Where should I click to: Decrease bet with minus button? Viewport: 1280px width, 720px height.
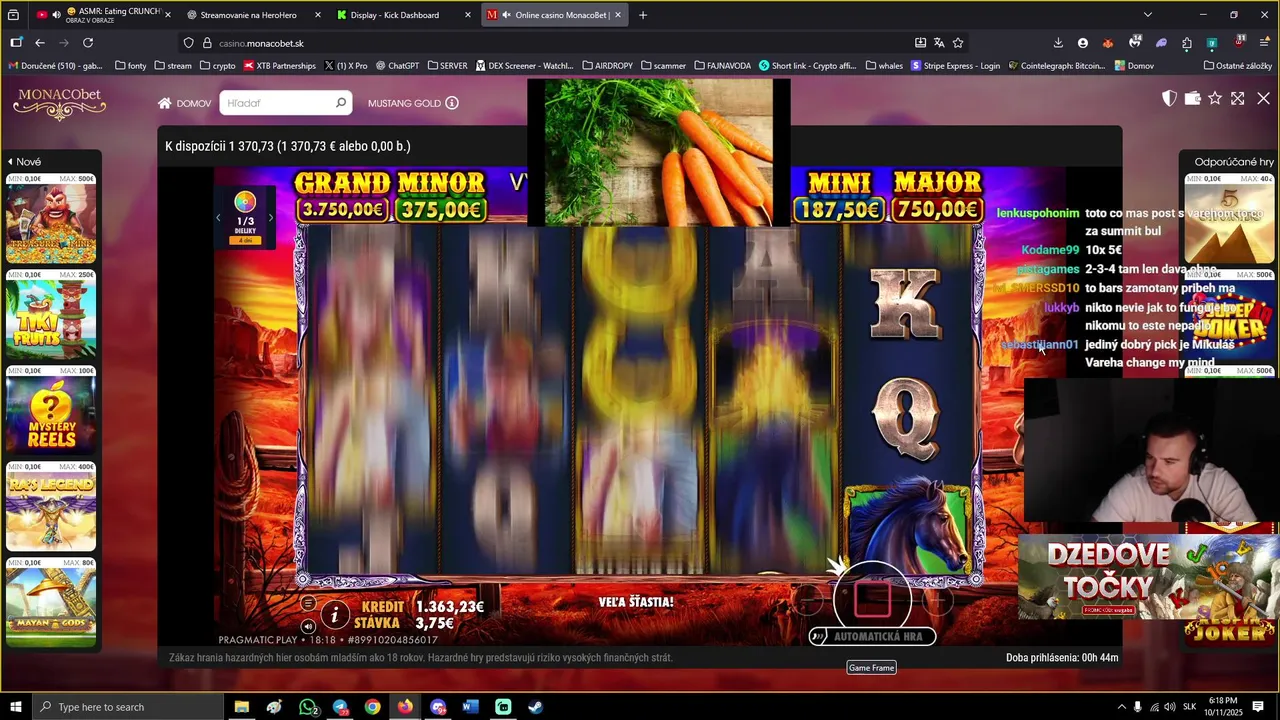click(x=808, y=599)
